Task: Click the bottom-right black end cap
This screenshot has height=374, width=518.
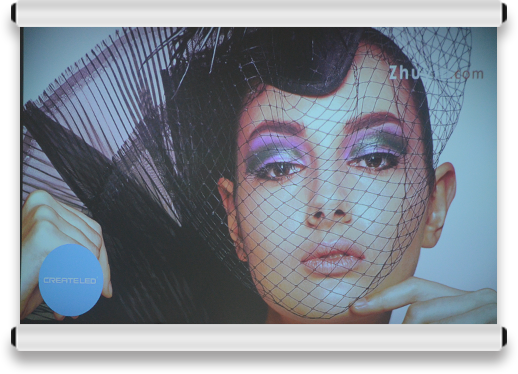Action: click(x=504, y=337)
